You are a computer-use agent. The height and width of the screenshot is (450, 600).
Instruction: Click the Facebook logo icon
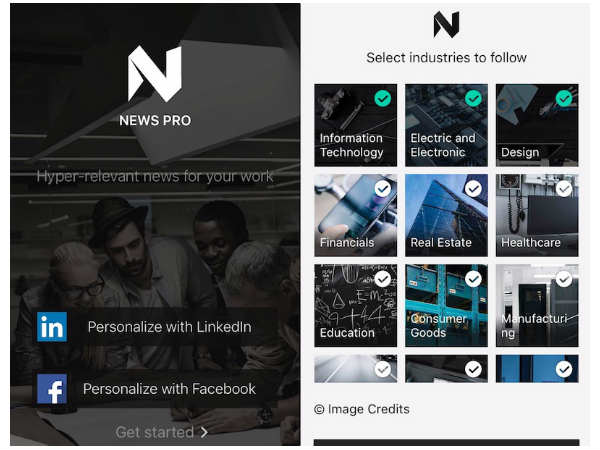point(52,389)
